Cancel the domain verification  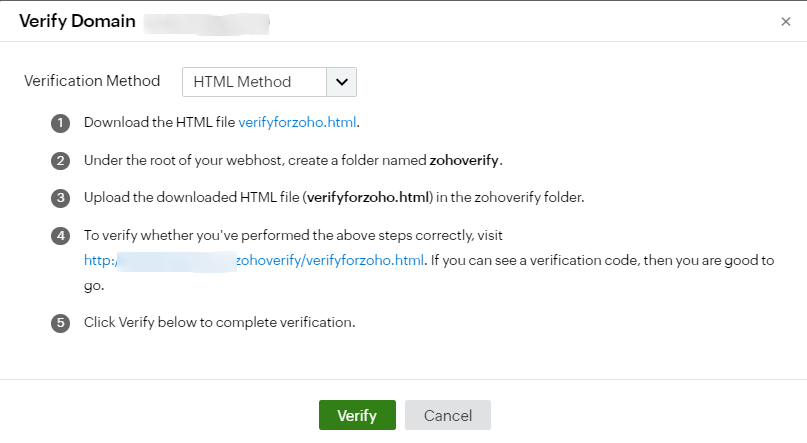point(447,415)
